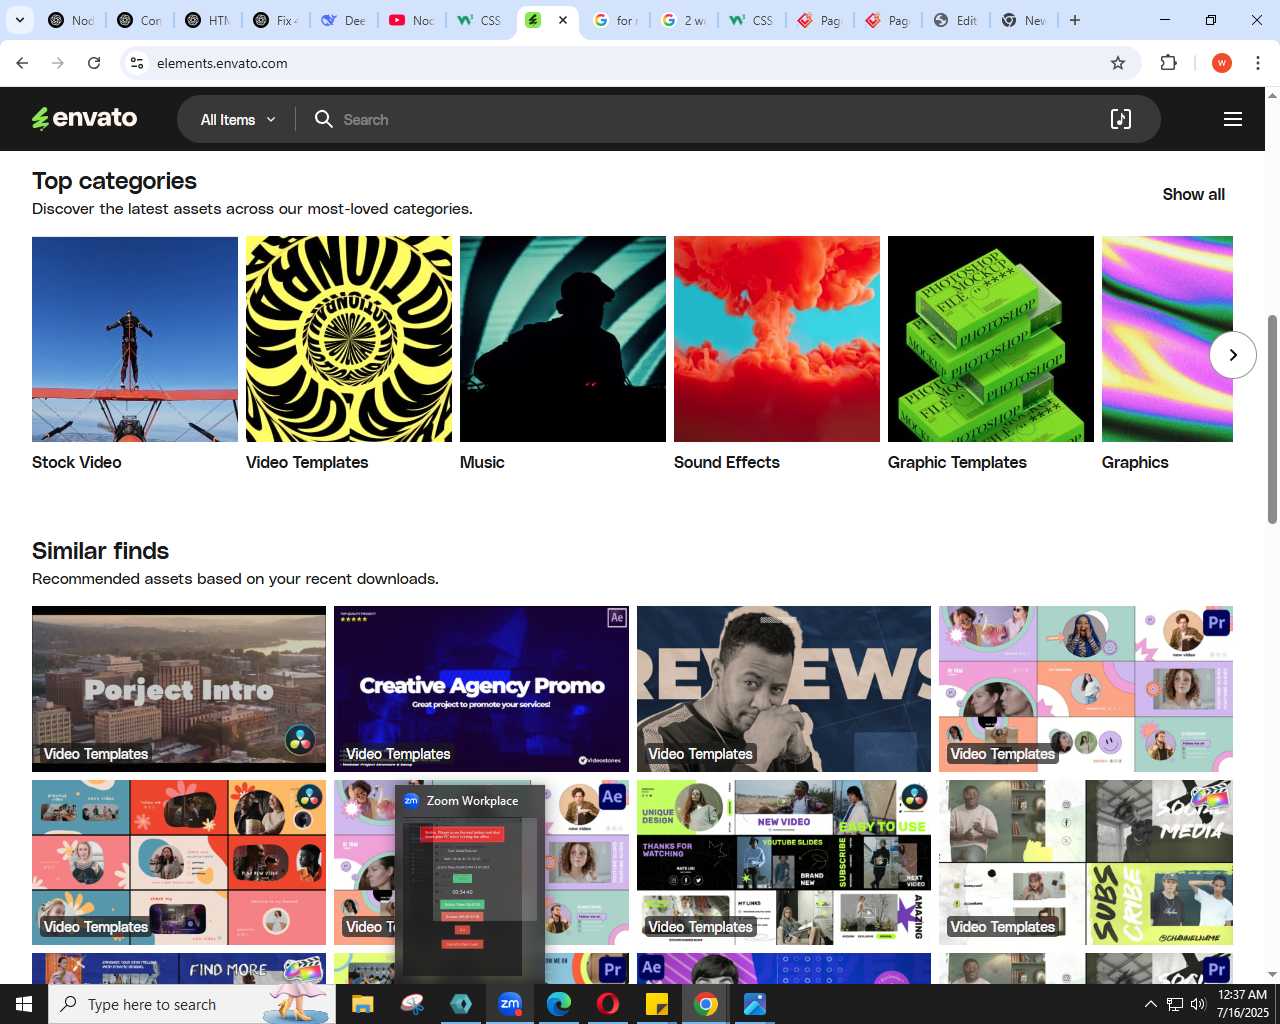Click Video Templates tag on Unique Design card
This screenshot has height=1024, width=1280.
[x=700, y=927]
